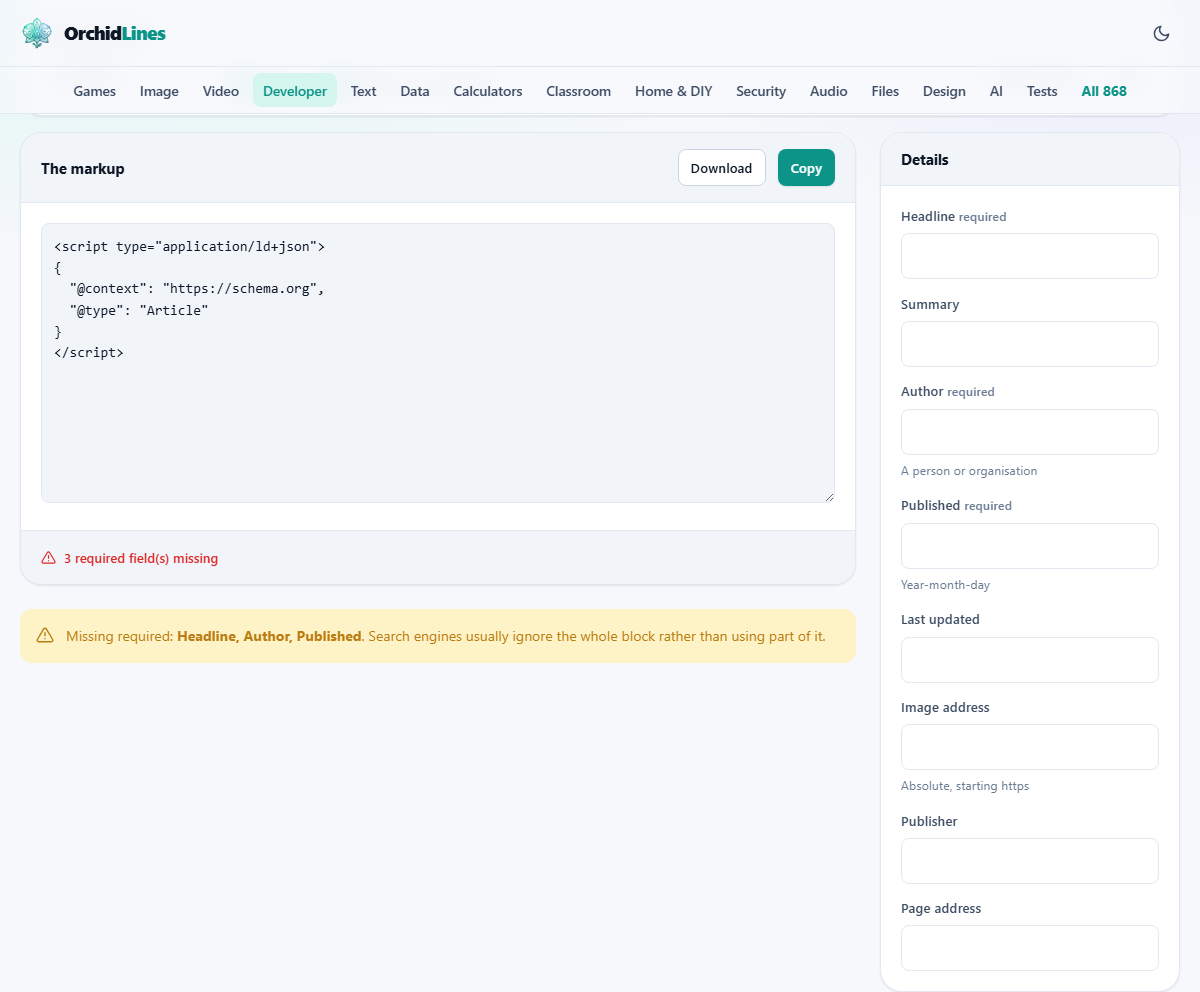Open the Games category tab
Image resolution: width=1200 pixels, height=992 pixels.
[95, 91]
